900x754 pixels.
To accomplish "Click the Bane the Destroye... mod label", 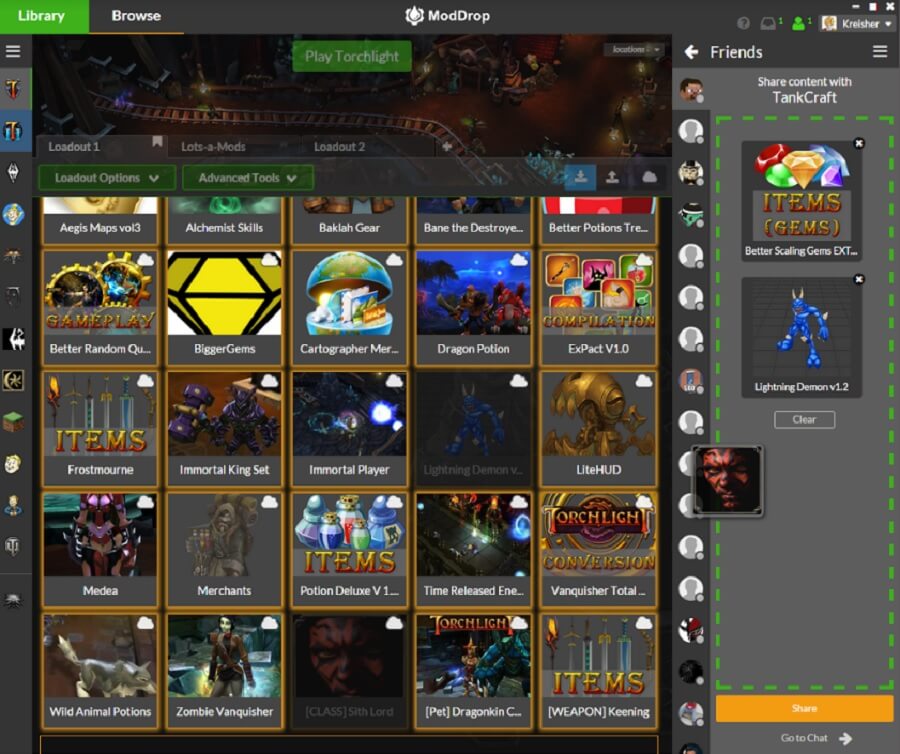I will 474,228.
